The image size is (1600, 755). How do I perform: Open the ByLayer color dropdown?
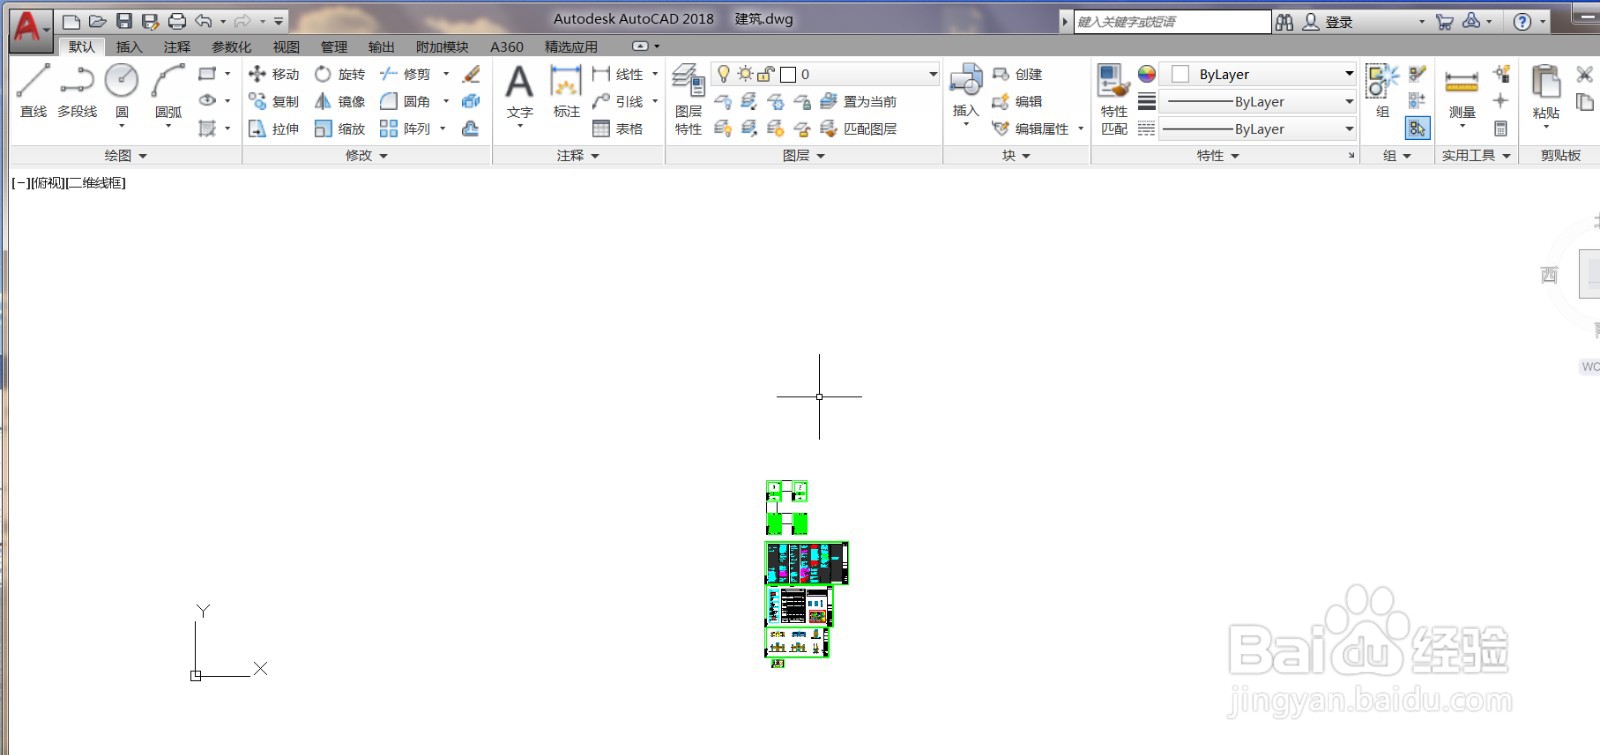click(1349, 74)
